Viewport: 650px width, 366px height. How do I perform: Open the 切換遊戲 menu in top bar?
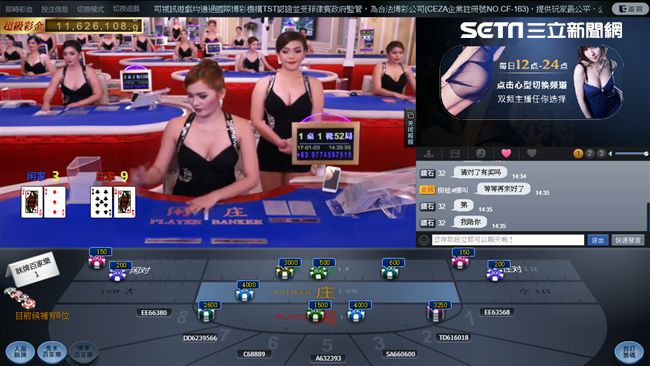pyautogui.click(x=126, y=8)
